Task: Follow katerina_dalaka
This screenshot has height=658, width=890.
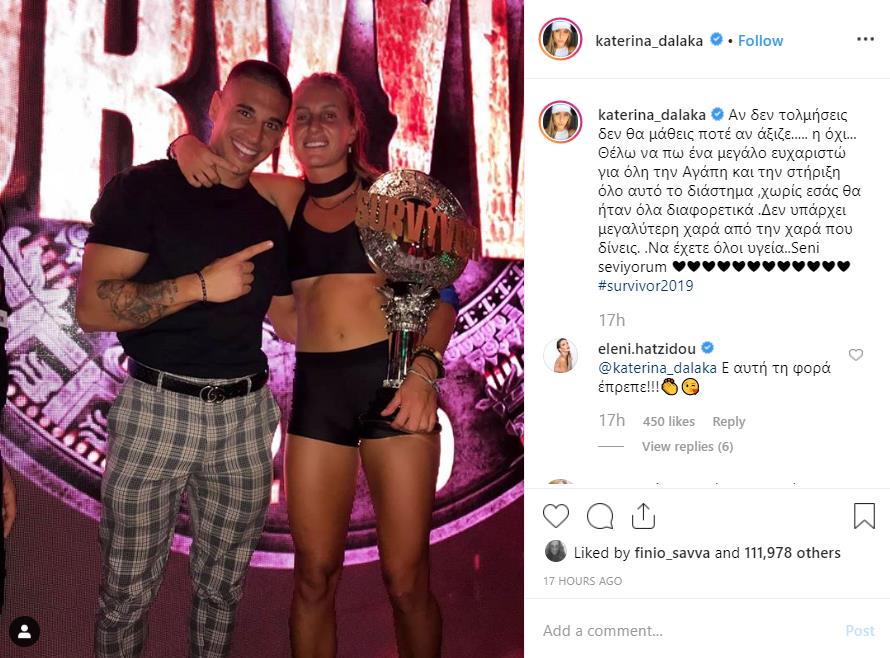Action: point(760,40)
